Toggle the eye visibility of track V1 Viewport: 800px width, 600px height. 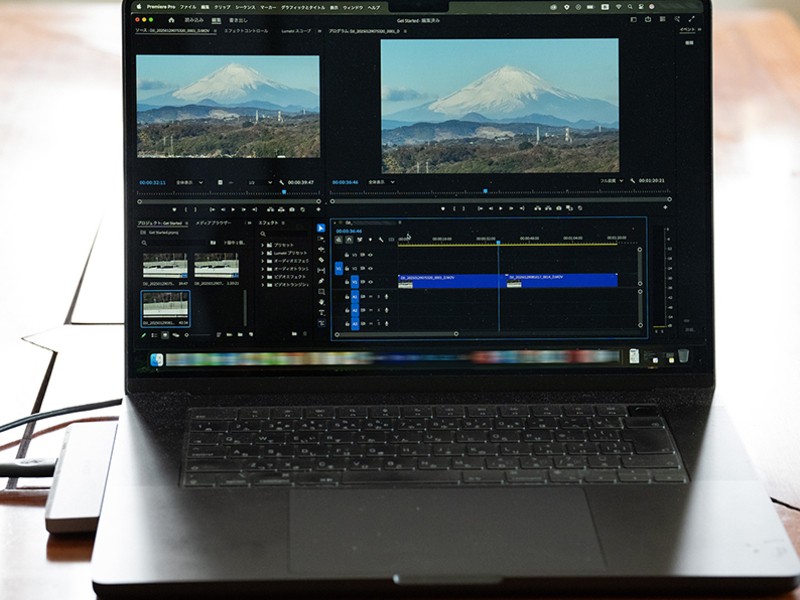pos(369,282)
